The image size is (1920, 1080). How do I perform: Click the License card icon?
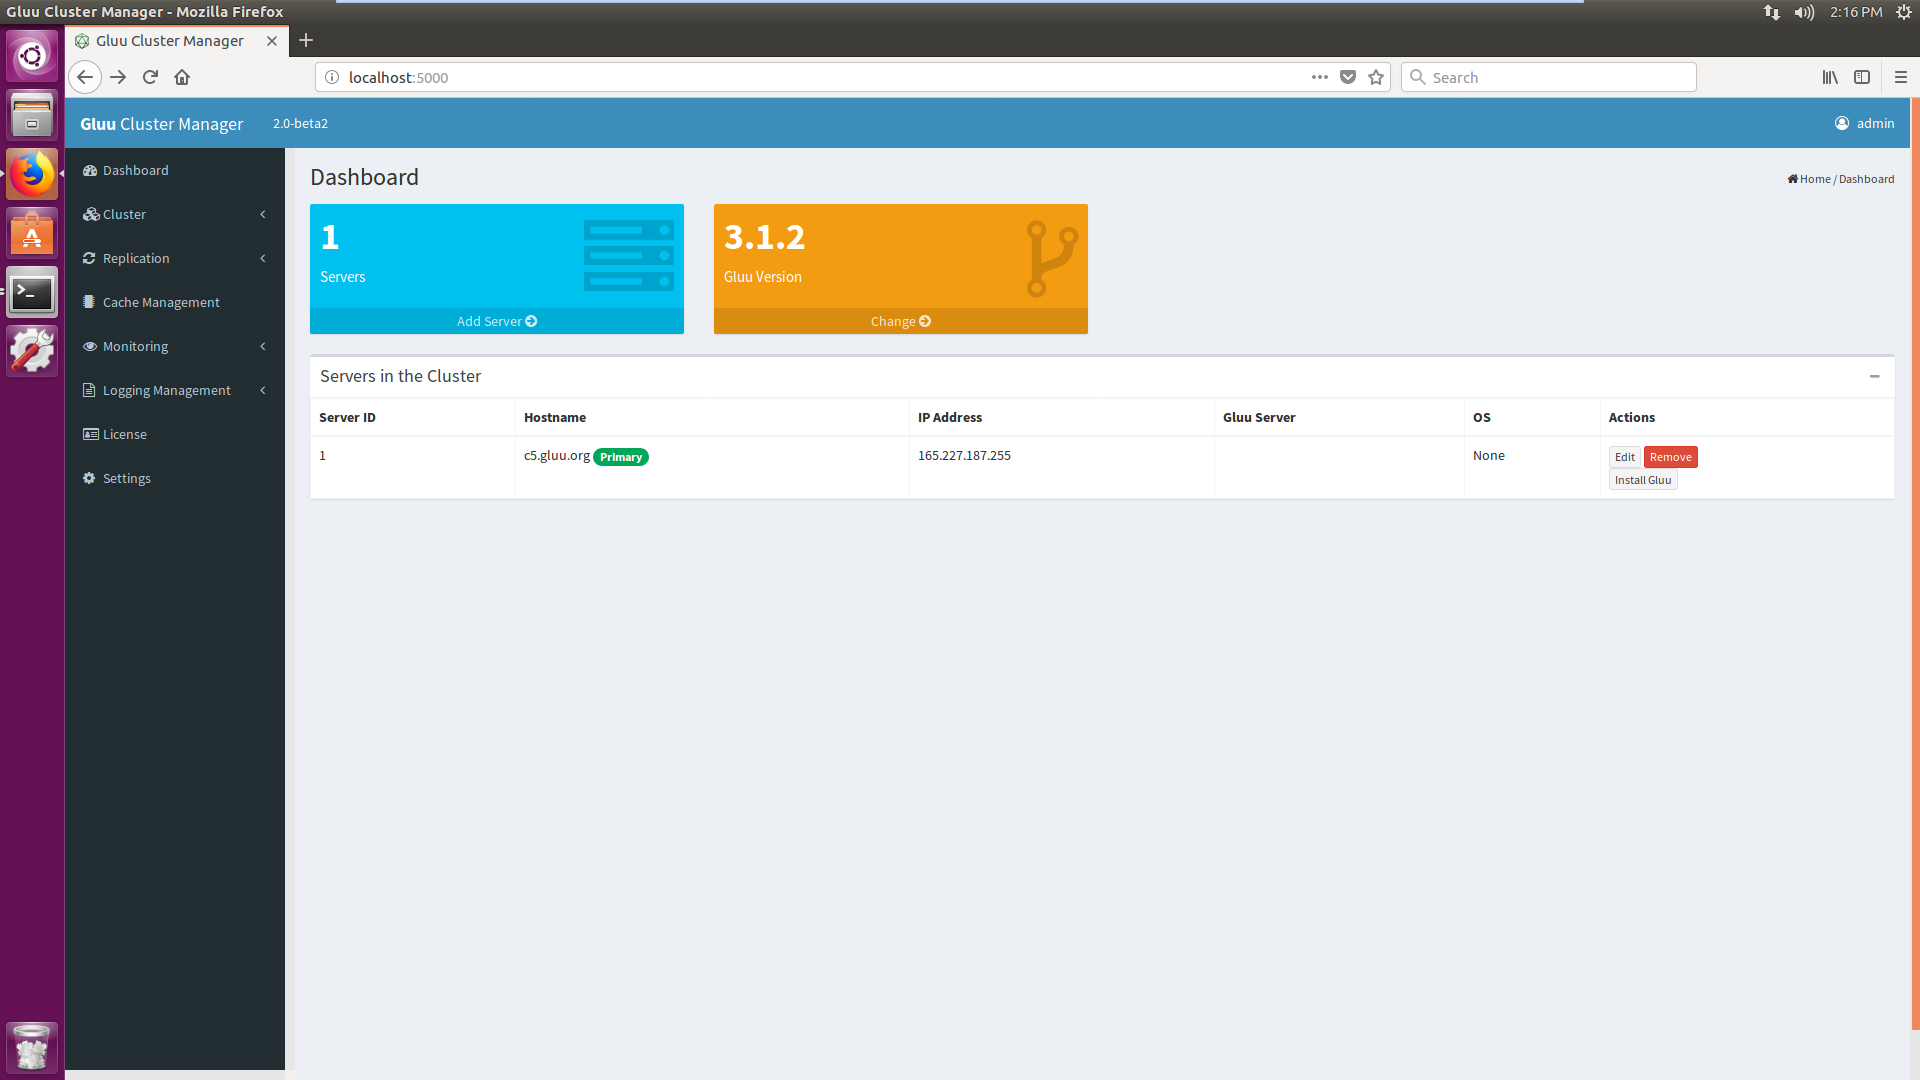coord(91,434)
